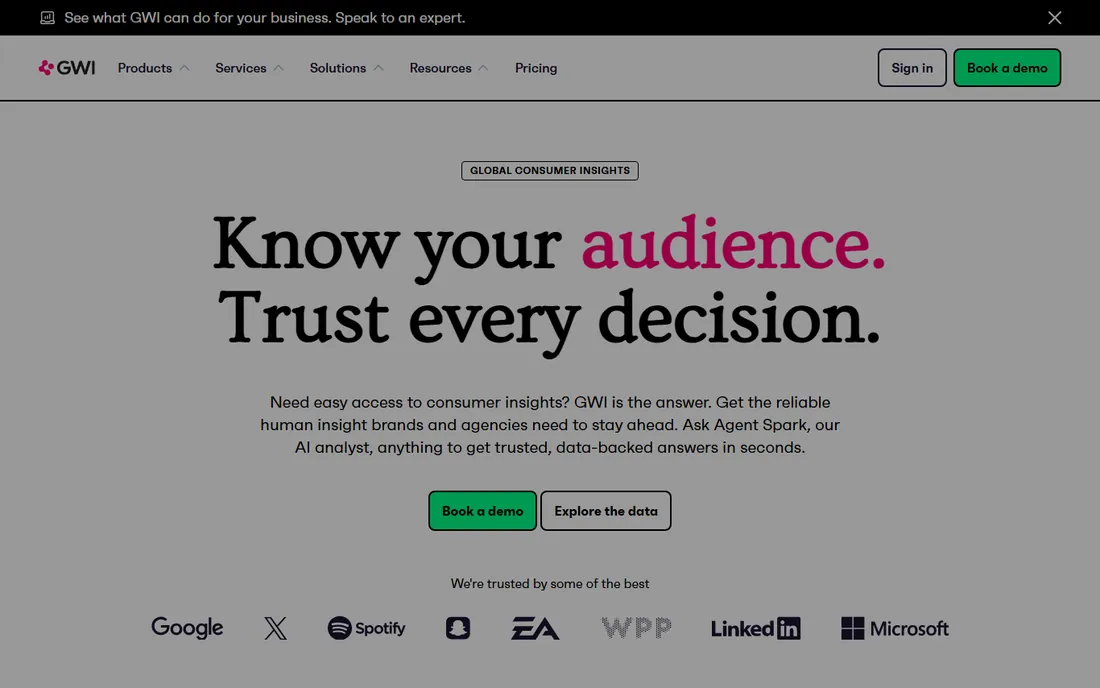The width and height of the screenshot is (1100, 688).
Task: Expand the Services chevron
Action: [x=279, y=68]
